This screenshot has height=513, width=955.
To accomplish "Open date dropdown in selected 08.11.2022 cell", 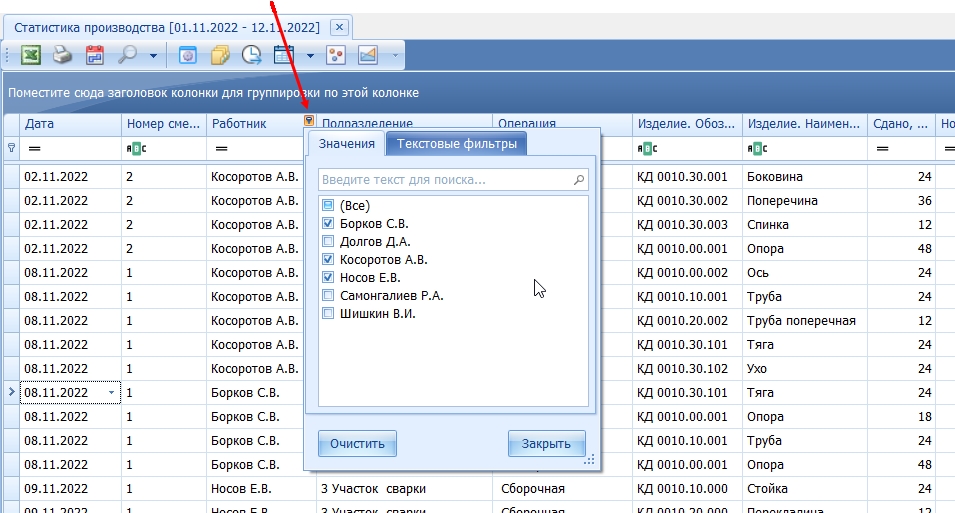I will click(111, 393).
